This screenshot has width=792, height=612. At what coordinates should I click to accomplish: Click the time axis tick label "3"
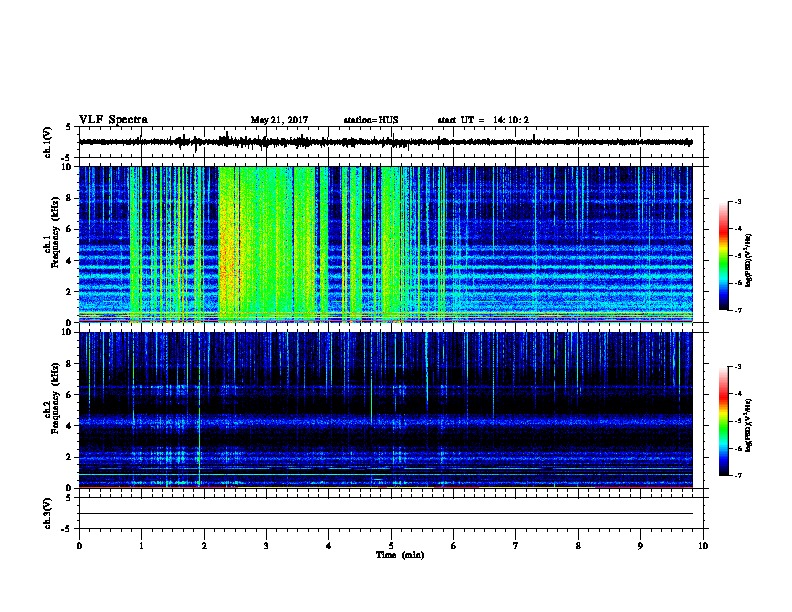(x=266, y=546)
